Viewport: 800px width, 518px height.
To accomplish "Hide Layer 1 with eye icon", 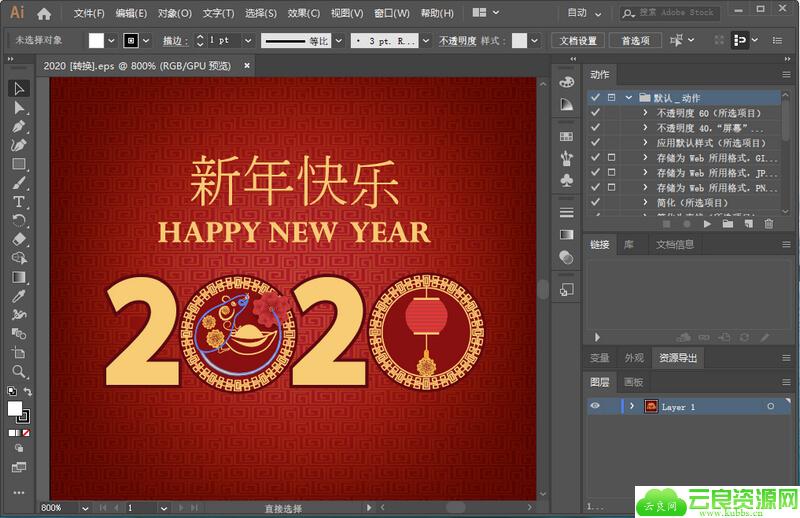I will 595,406.
